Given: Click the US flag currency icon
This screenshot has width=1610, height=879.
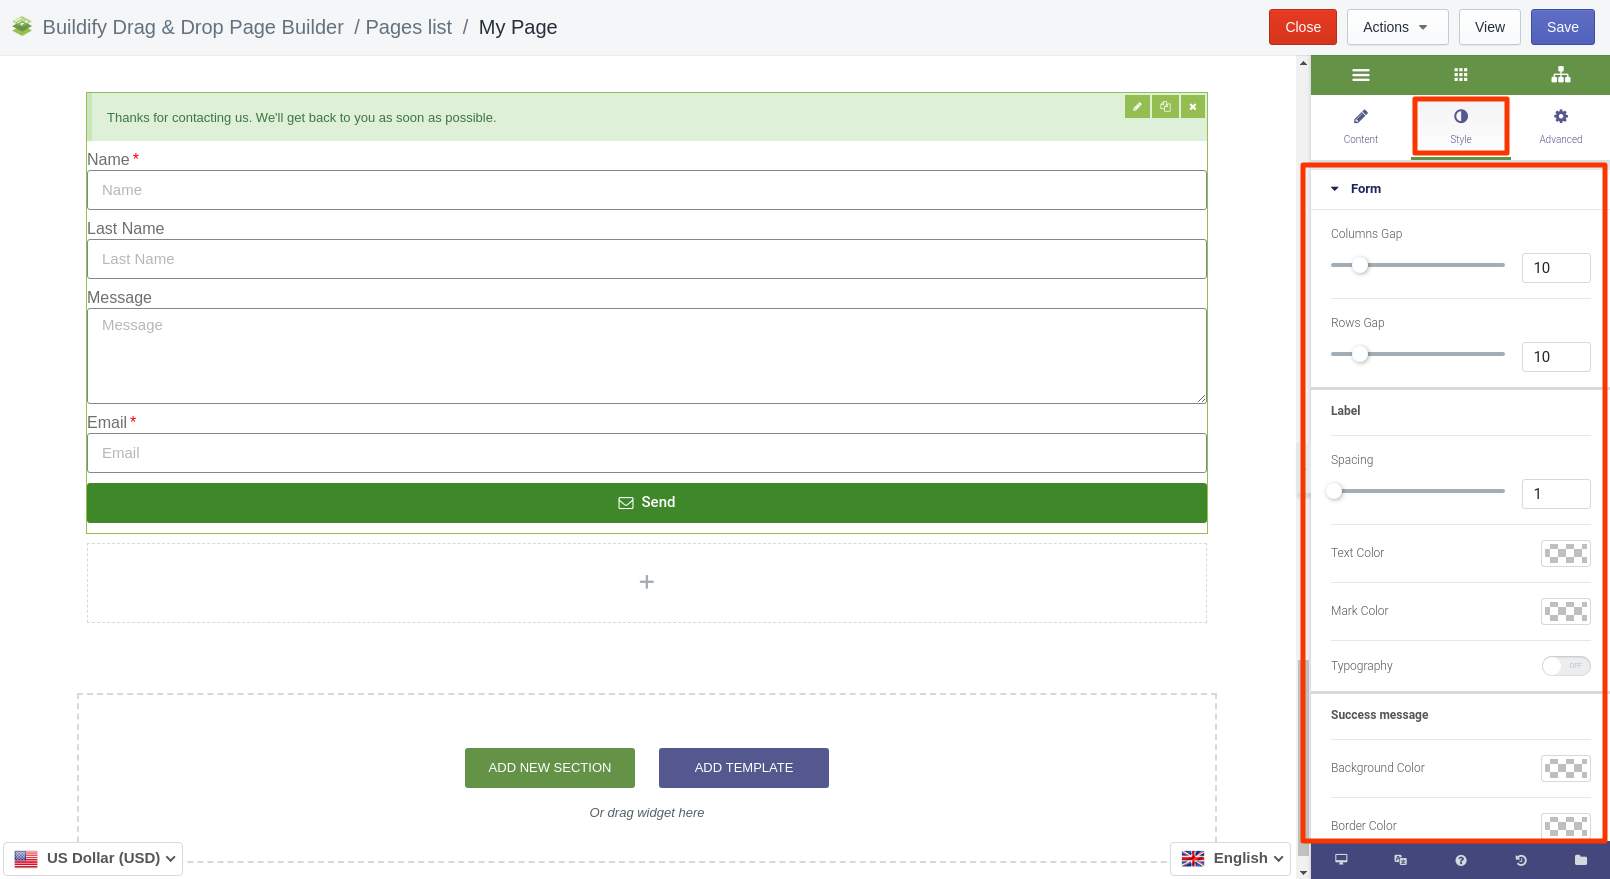Looking at the screenshot, I should (26, 858).
